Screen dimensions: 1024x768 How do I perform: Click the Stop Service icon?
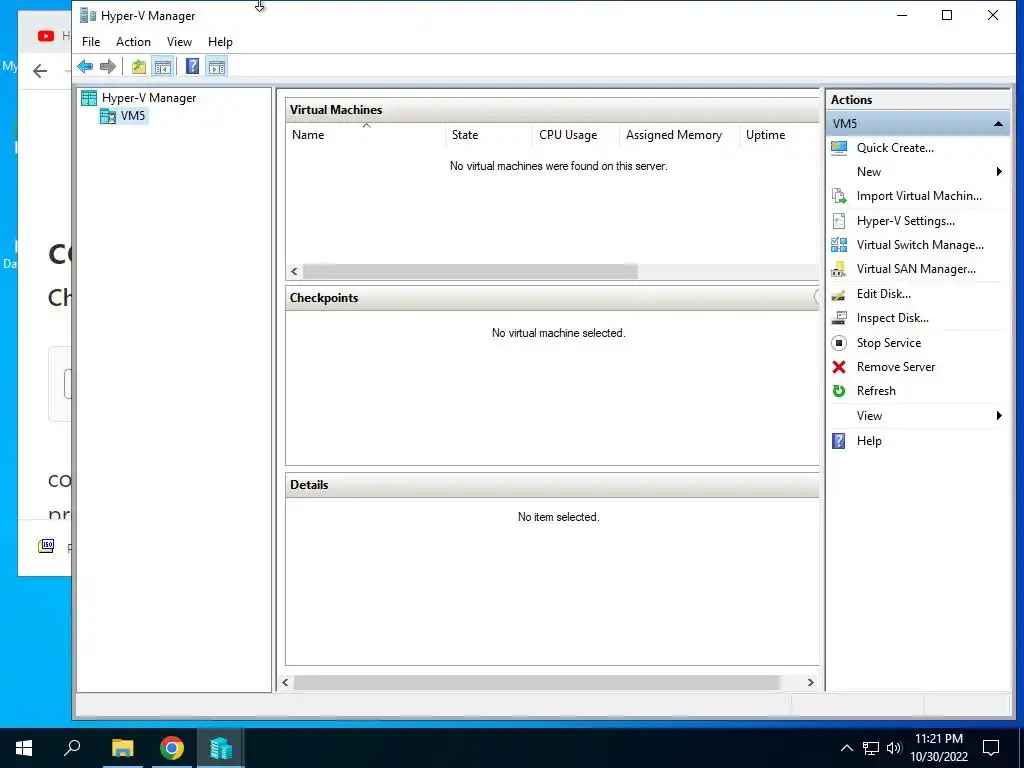click(839, 343)
